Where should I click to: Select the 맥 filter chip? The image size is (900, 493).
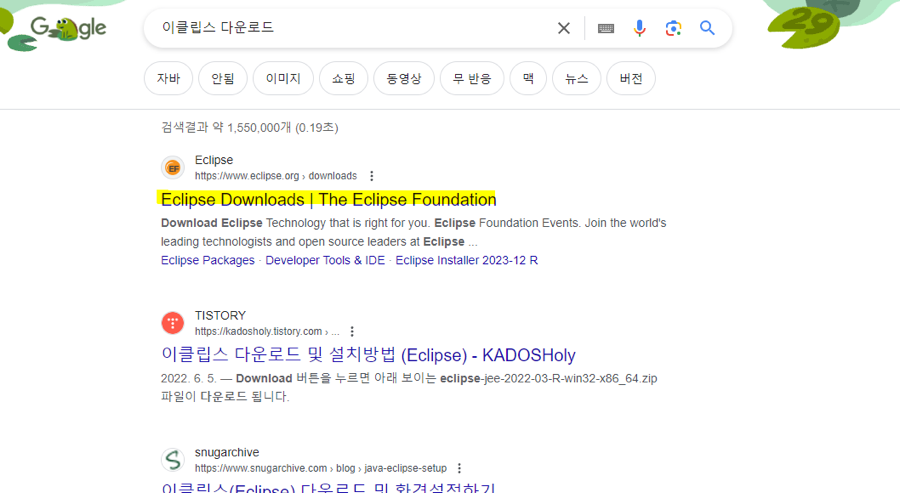[528, 79]
